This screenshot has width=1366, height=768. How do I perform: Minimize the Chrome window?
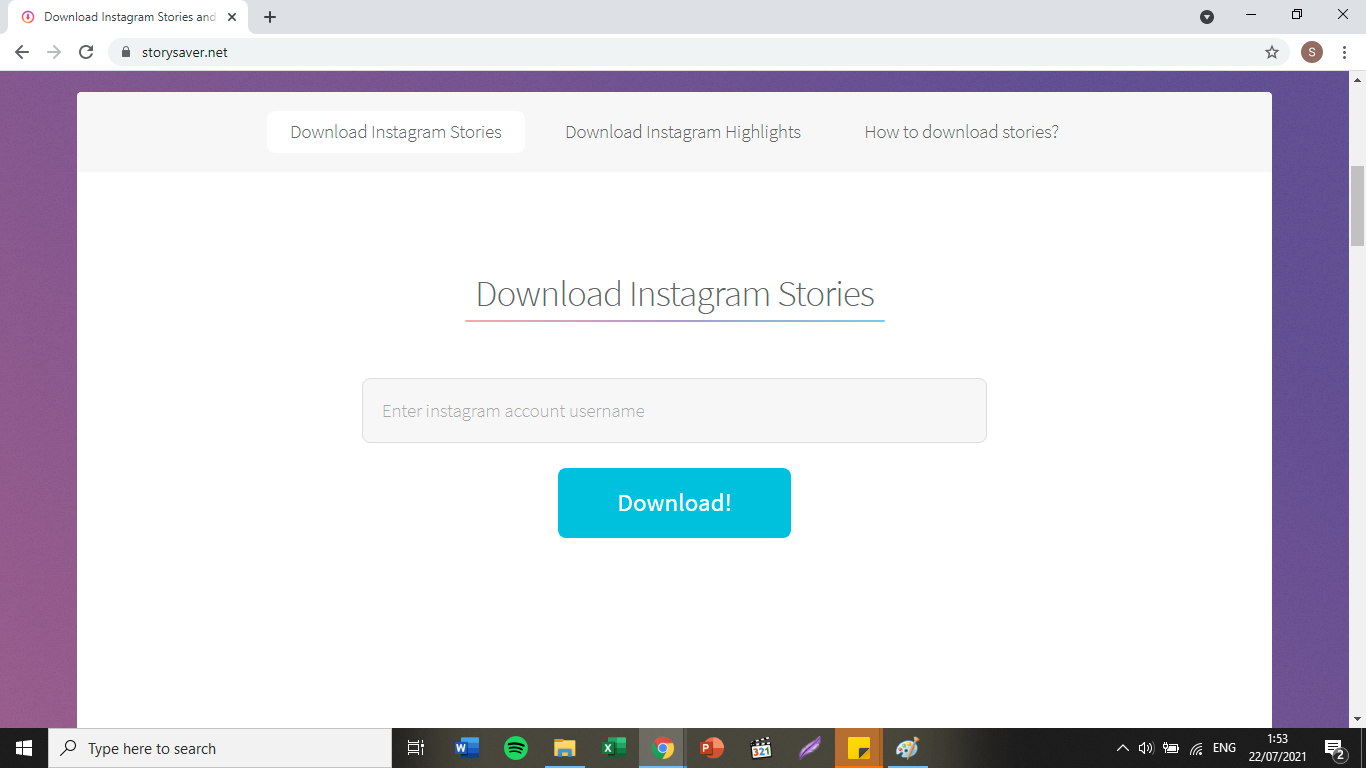[x=1251, y=15]
